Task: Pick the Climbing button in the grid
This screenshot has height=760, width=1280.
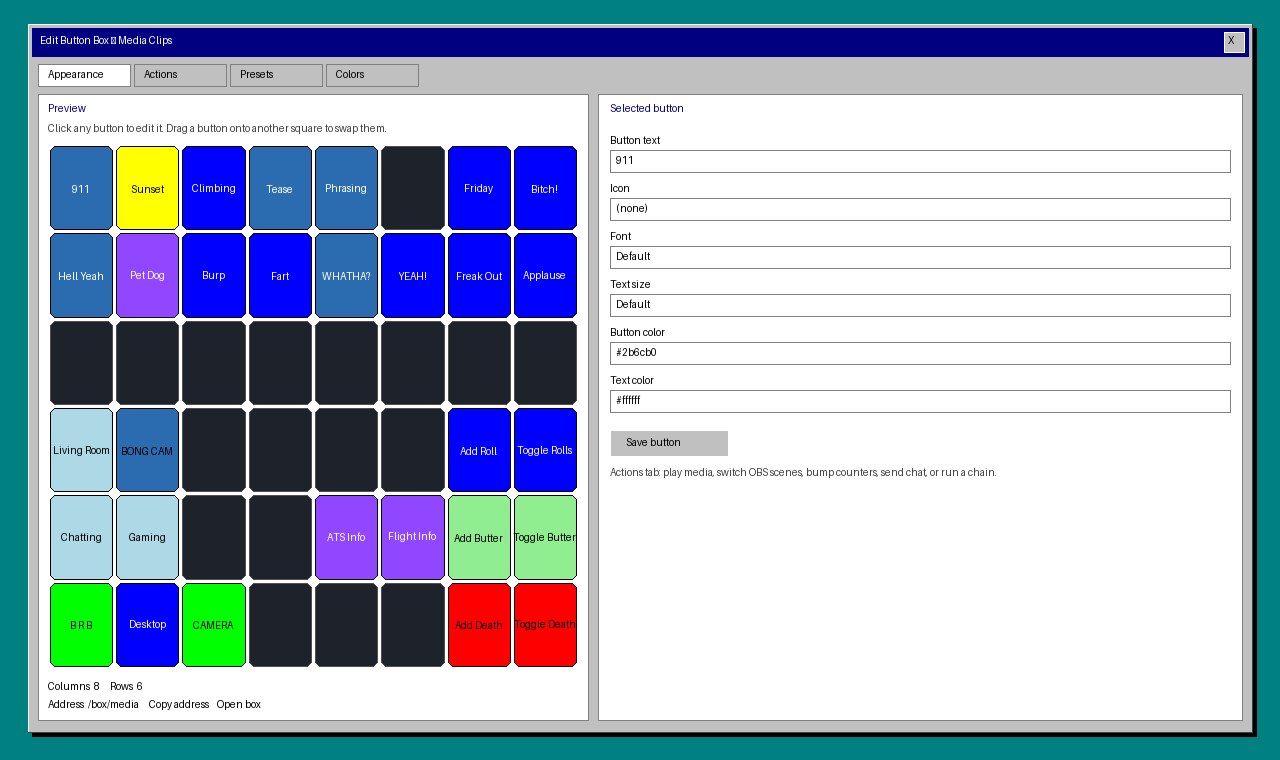Action: pyautogui.click(x=214, y=188)
